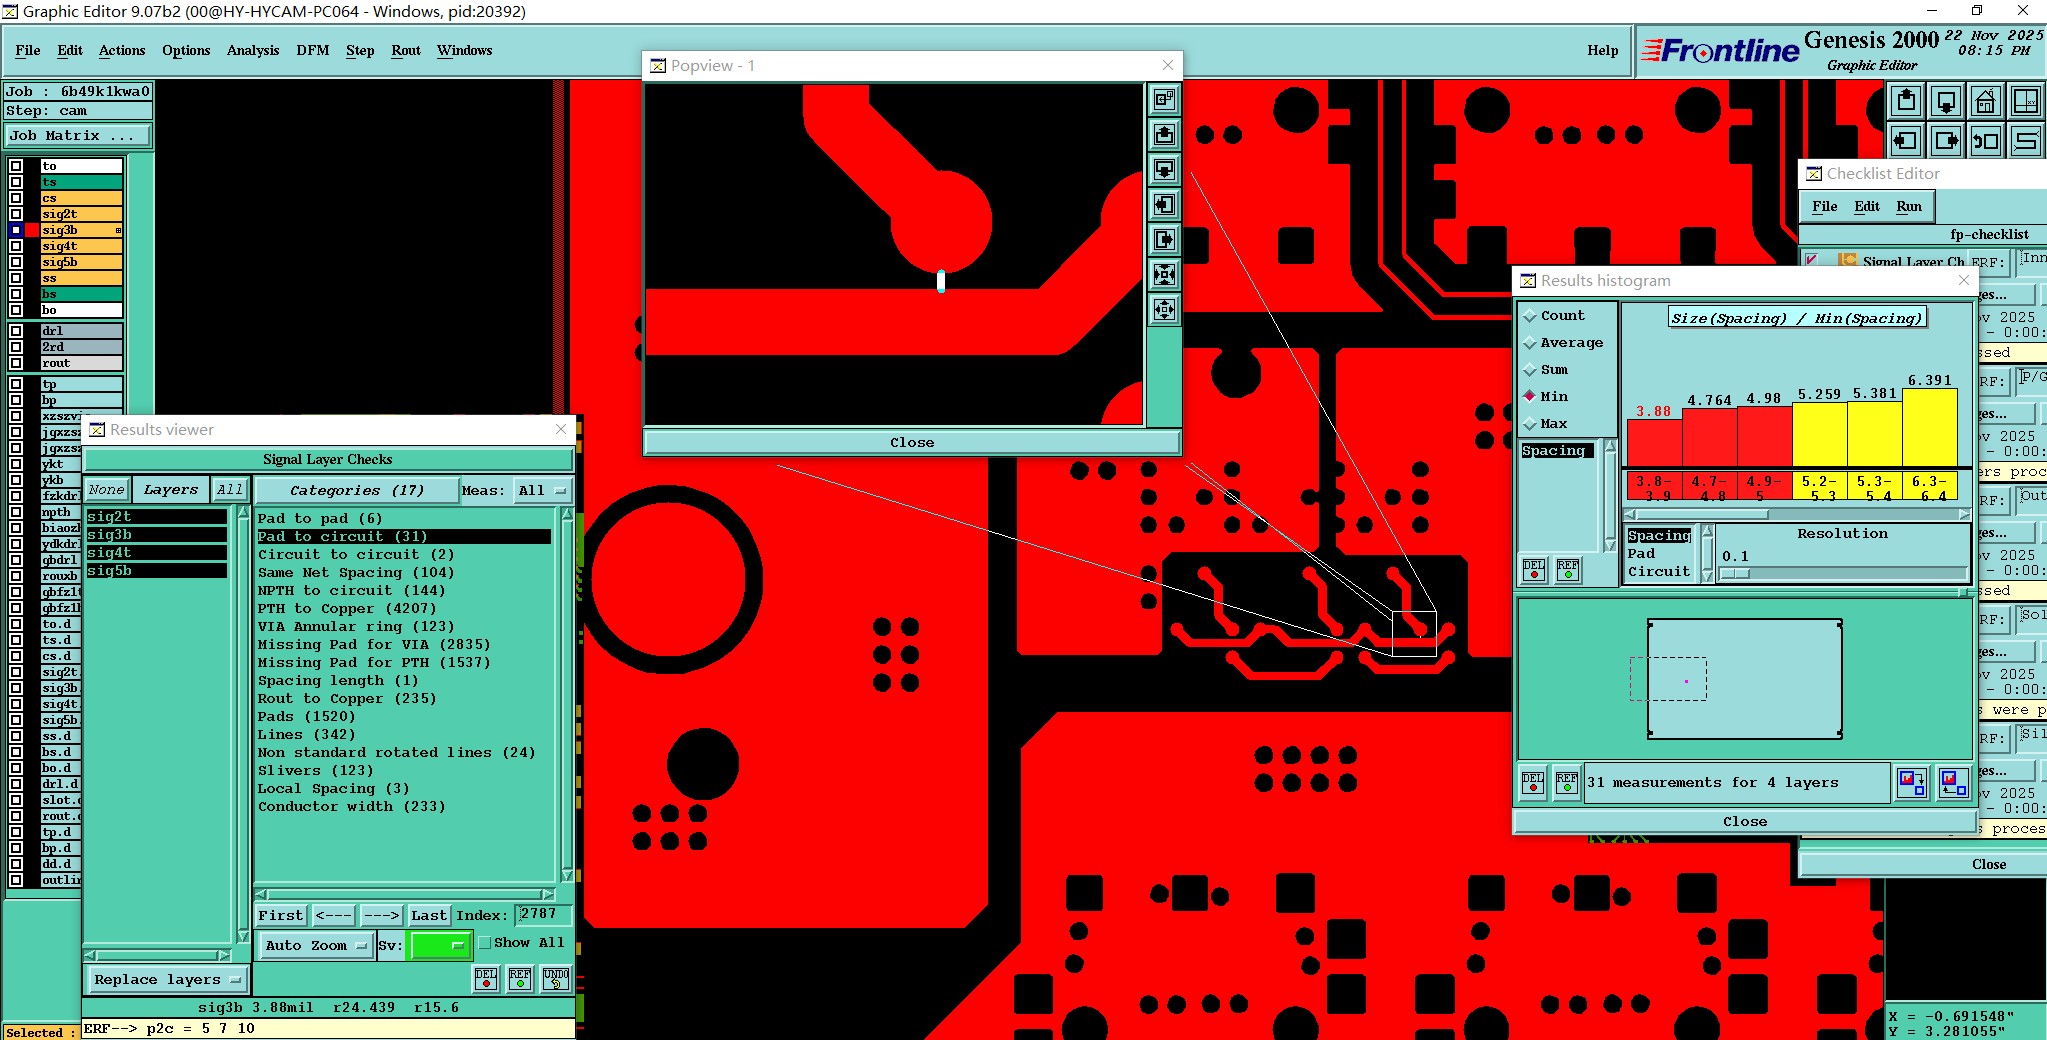
Task: Click DEL icon beside Spacing list in histogram
Action: coord(1534,570)
